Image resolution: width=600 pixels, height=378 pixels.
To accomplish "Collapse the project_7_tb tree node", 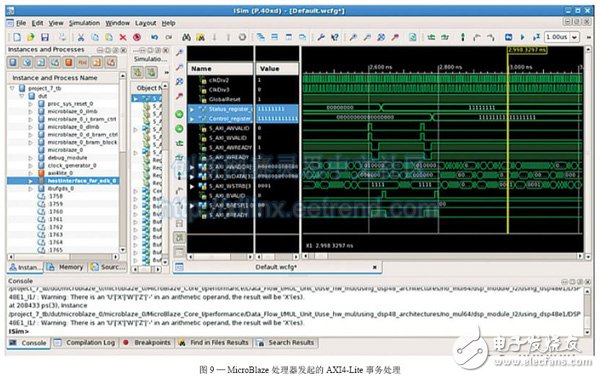I will coord(12,88).
